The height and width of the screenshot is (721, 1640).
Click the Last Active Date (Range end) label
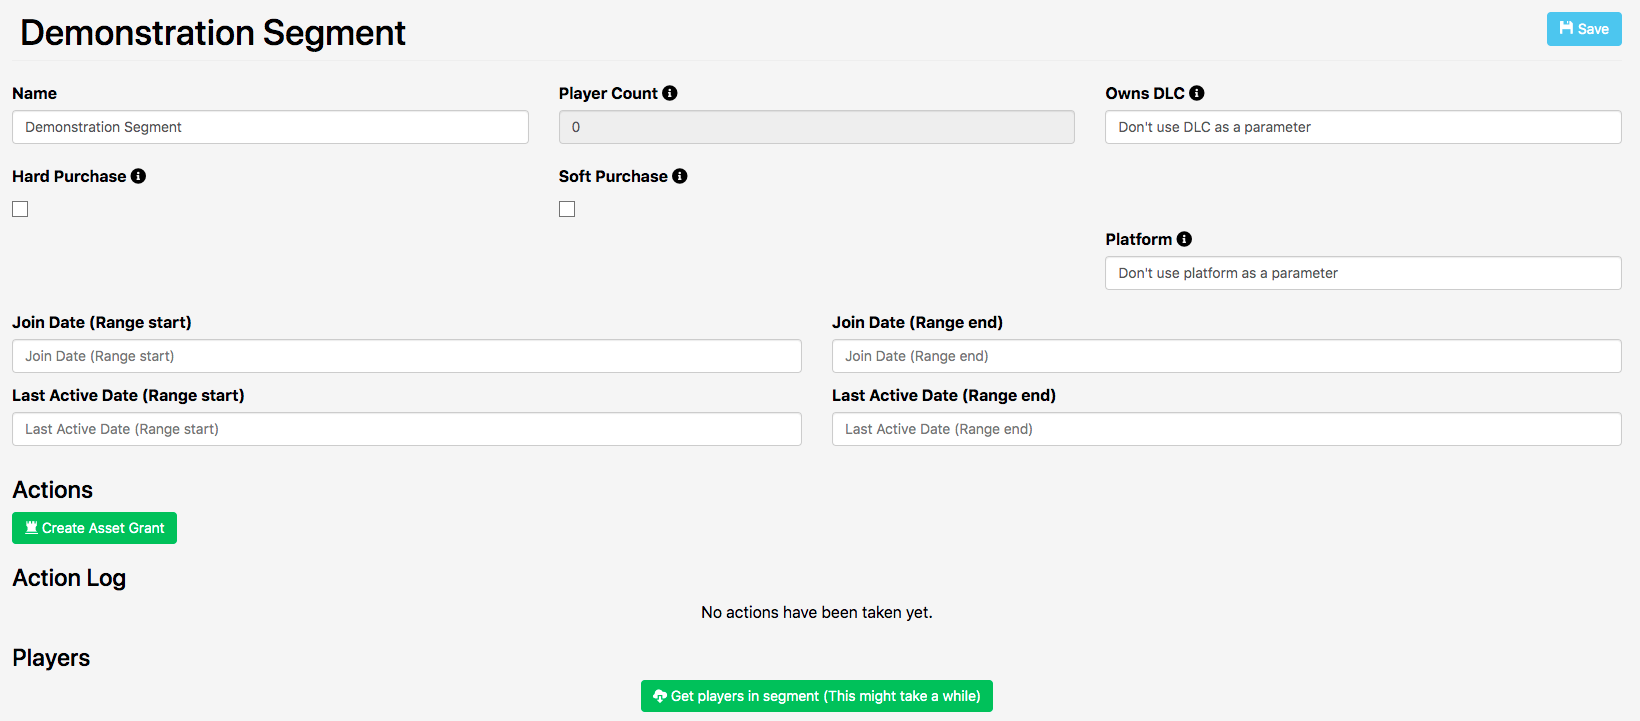point(944,395)
